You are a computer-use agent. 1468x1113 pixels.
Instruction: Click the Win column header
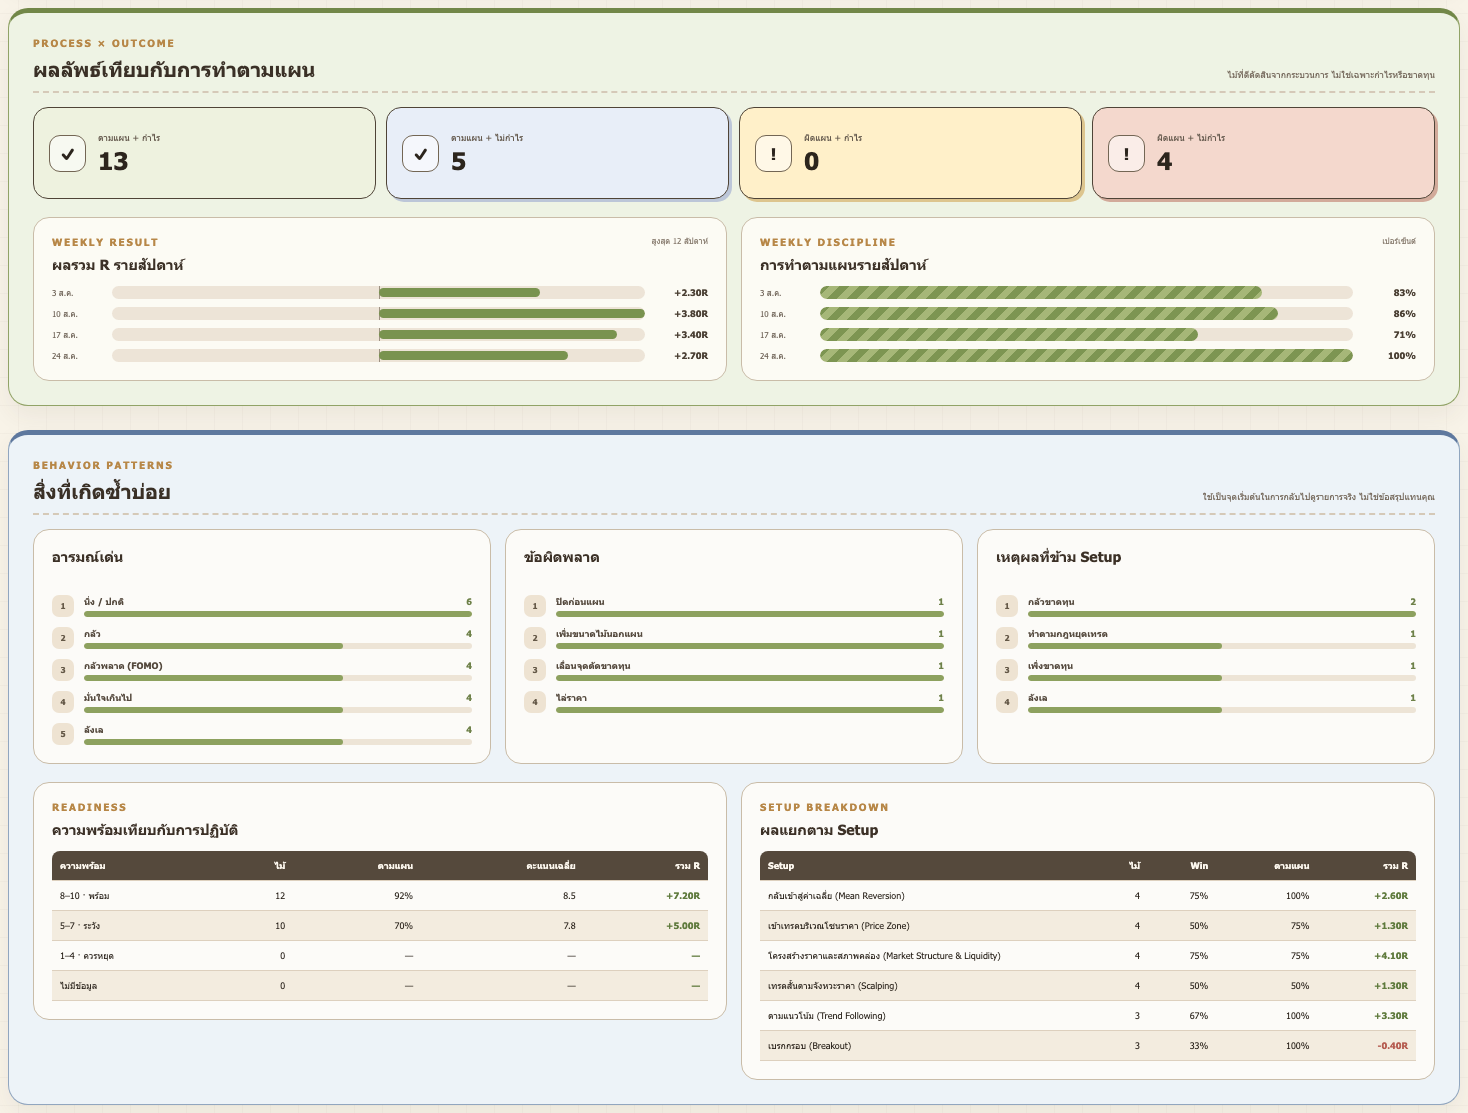(x=1199, y=866)
